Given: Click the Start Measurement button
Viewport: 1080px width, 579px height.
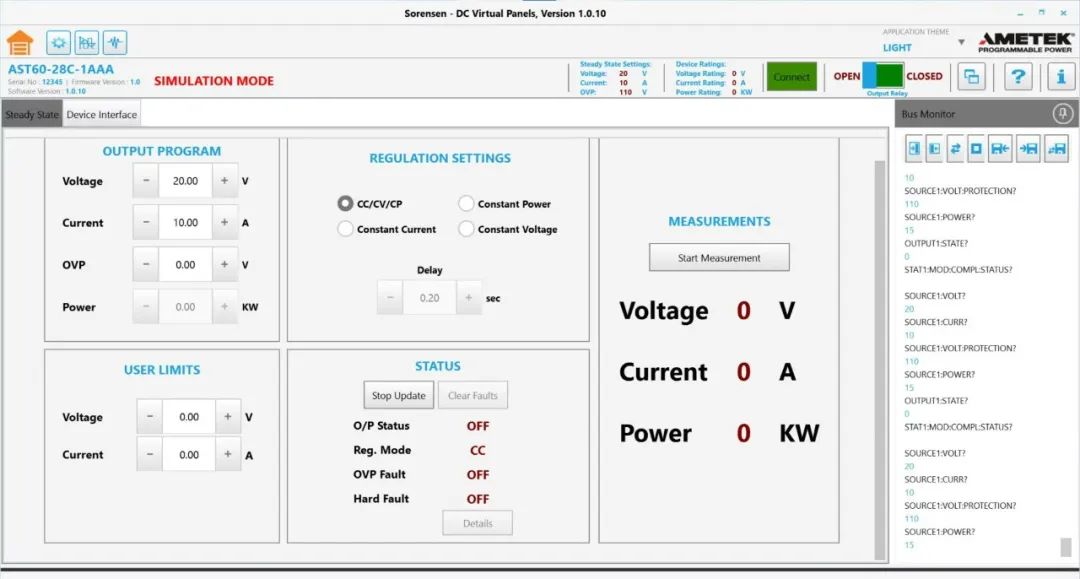Looking at the screenshot, I should [x=719, y=258].
